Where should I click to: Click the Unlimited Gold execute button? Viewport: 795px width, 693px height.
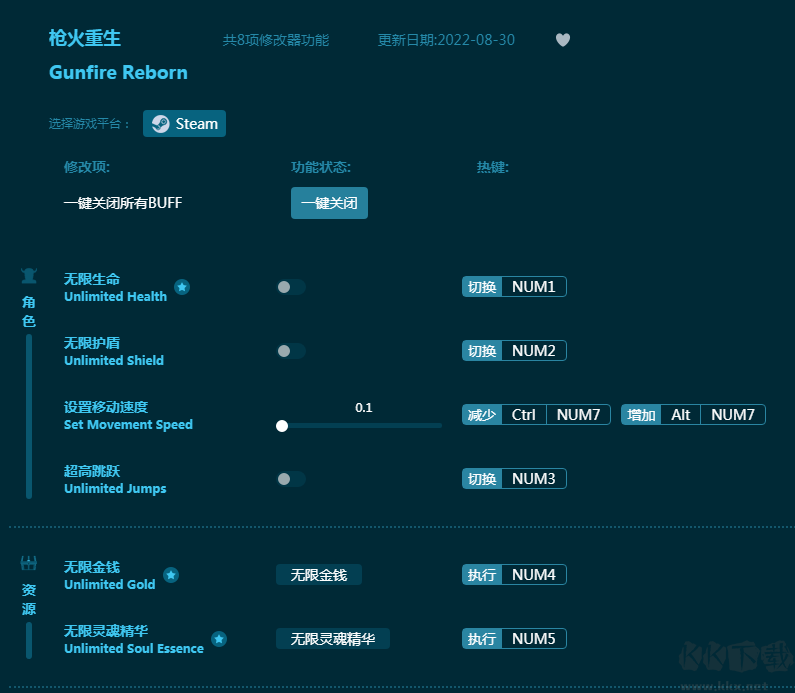point(318,575)
